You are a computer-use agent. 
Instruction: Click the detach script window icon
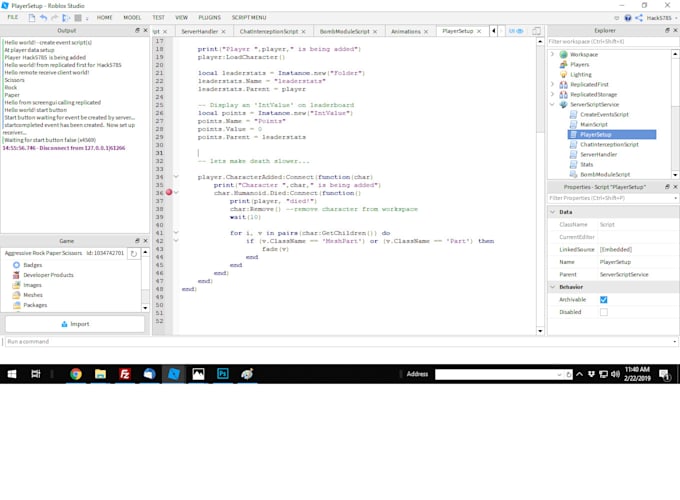click(x=536, y=31)
